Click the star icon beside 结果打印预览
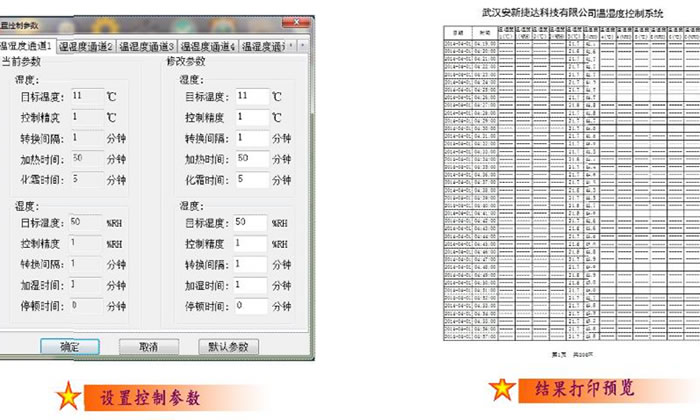Image resolution: width=700 pixels, height=420 pixels. 503,388
